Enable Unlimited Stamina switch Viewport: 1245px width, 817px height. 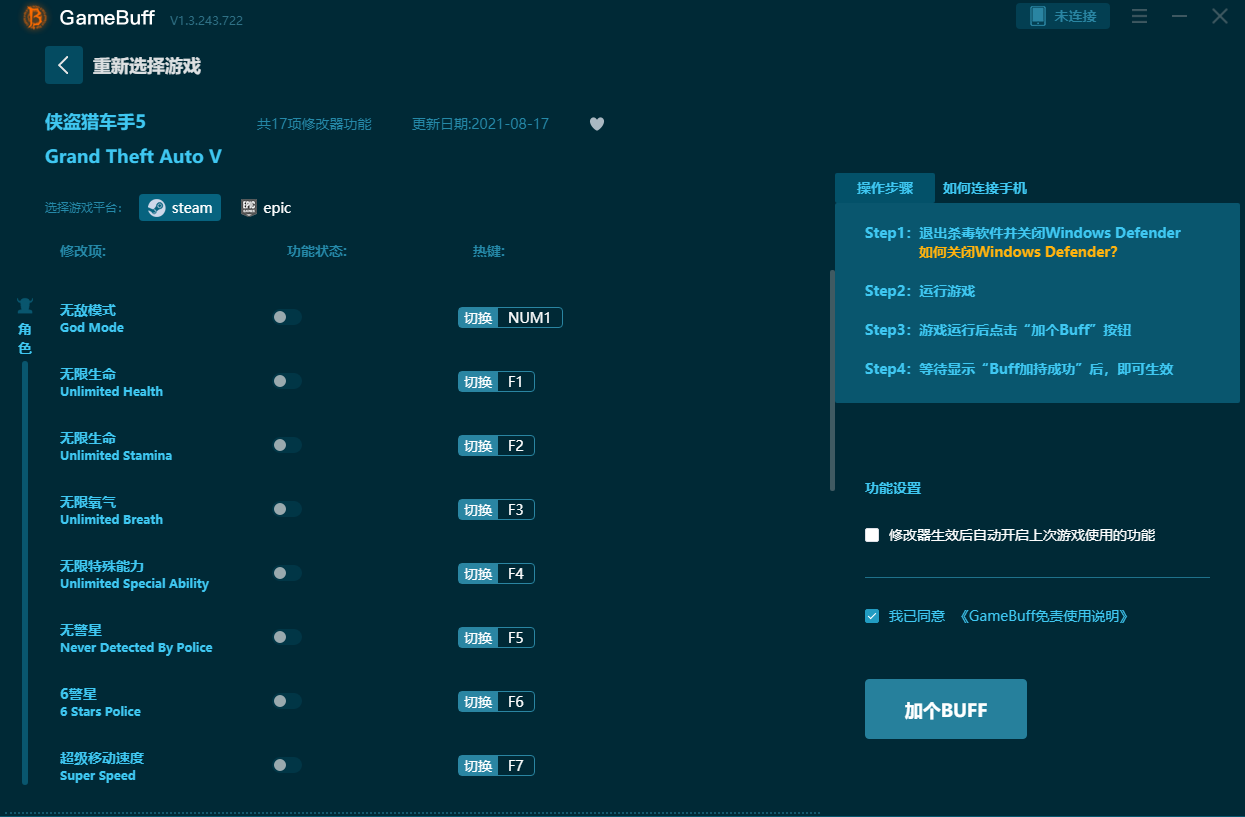pyautogui.click(x=287, y=445)
